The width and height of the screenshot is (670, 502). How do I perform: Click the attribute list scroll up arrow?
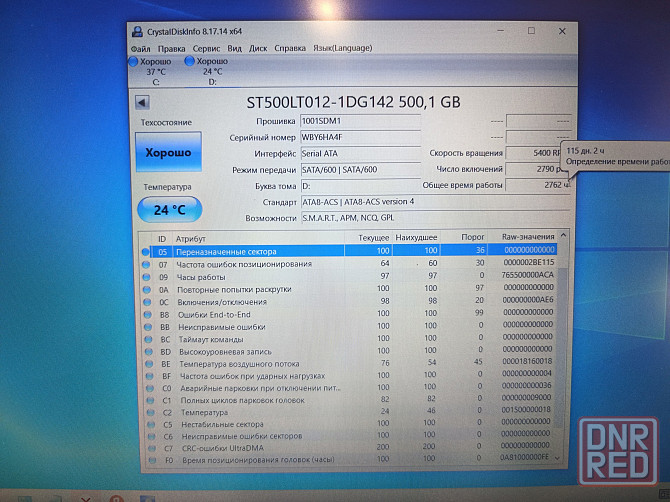click(x=563, y=235)
